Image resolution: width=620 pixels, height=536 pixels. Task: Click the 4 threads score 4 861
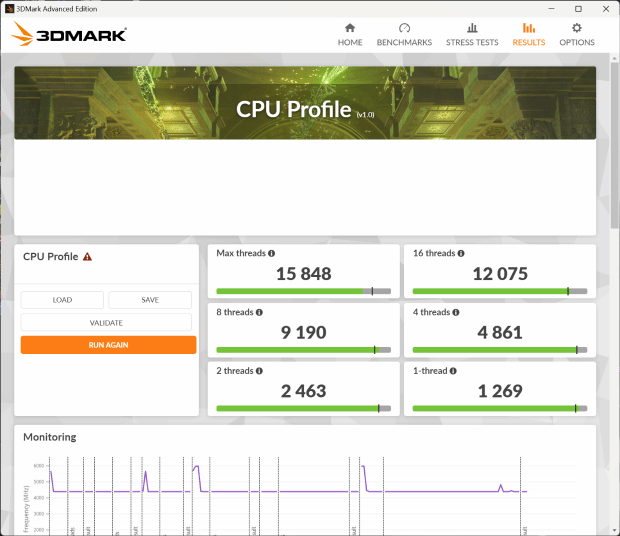(x=500, y=332)
